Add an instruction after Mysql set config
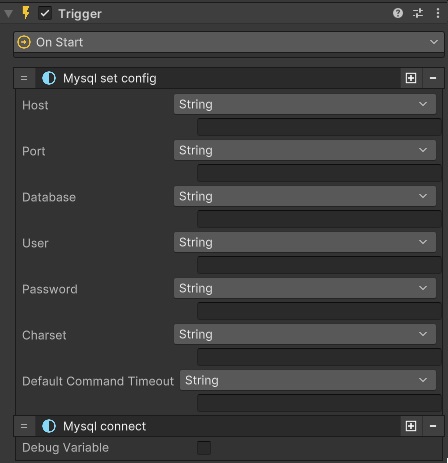Image resolution: width=448 pixels, height=463 pixels. point(411,78)
